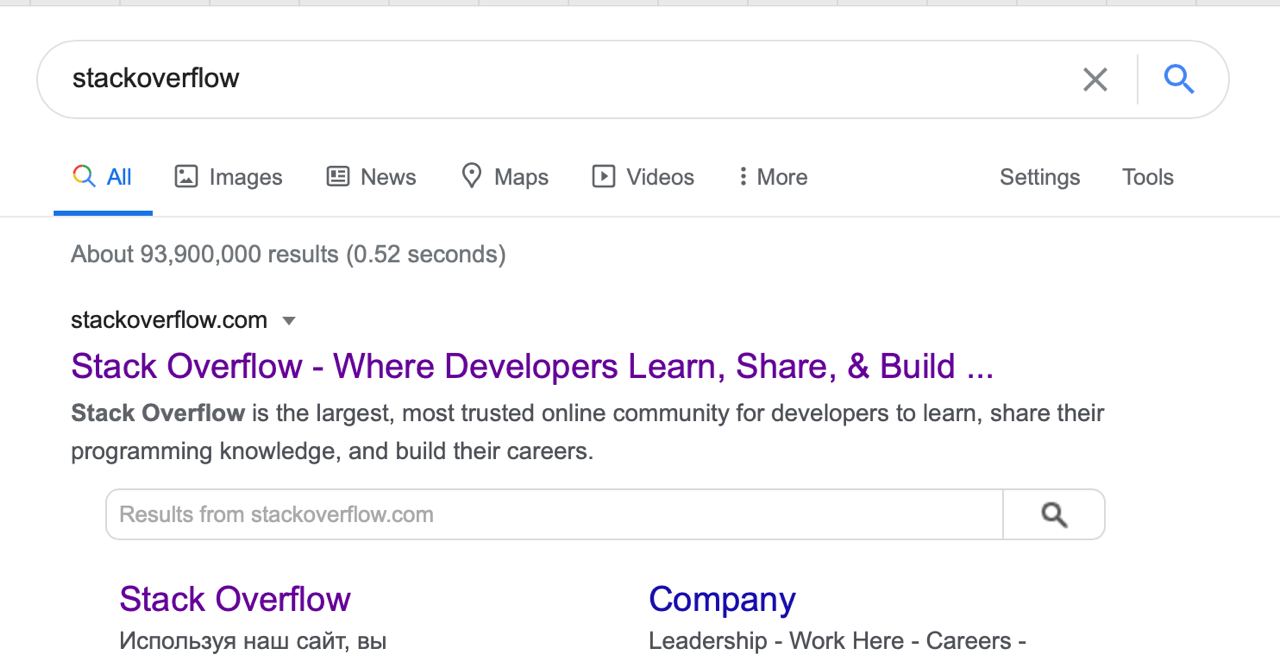Click the 'Results from stackoverflow.com' search field

(555, 515)
